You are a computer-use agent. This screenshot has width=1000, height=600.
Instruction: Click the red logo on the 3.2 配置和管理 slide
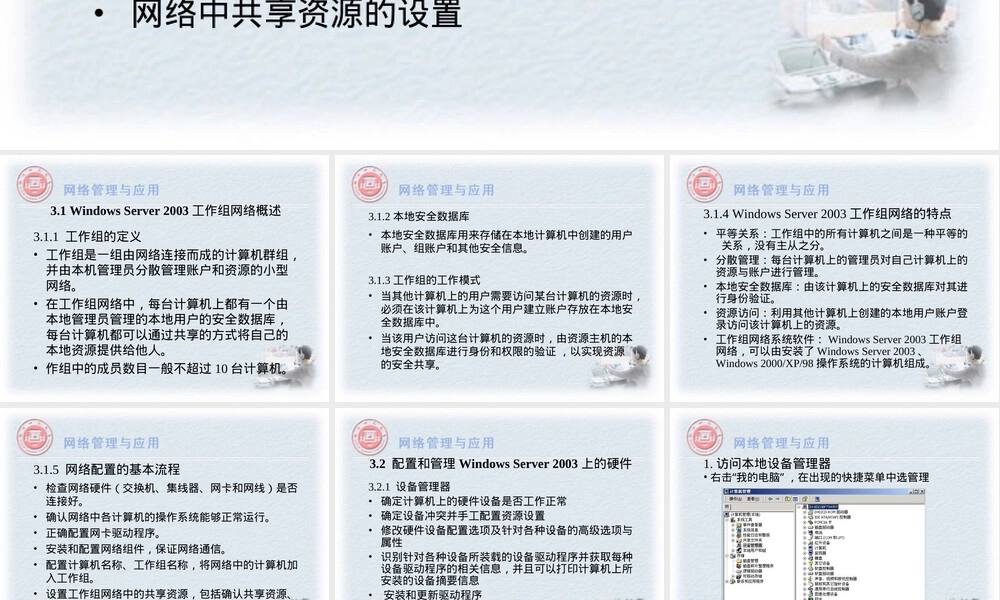click(370, 437)
